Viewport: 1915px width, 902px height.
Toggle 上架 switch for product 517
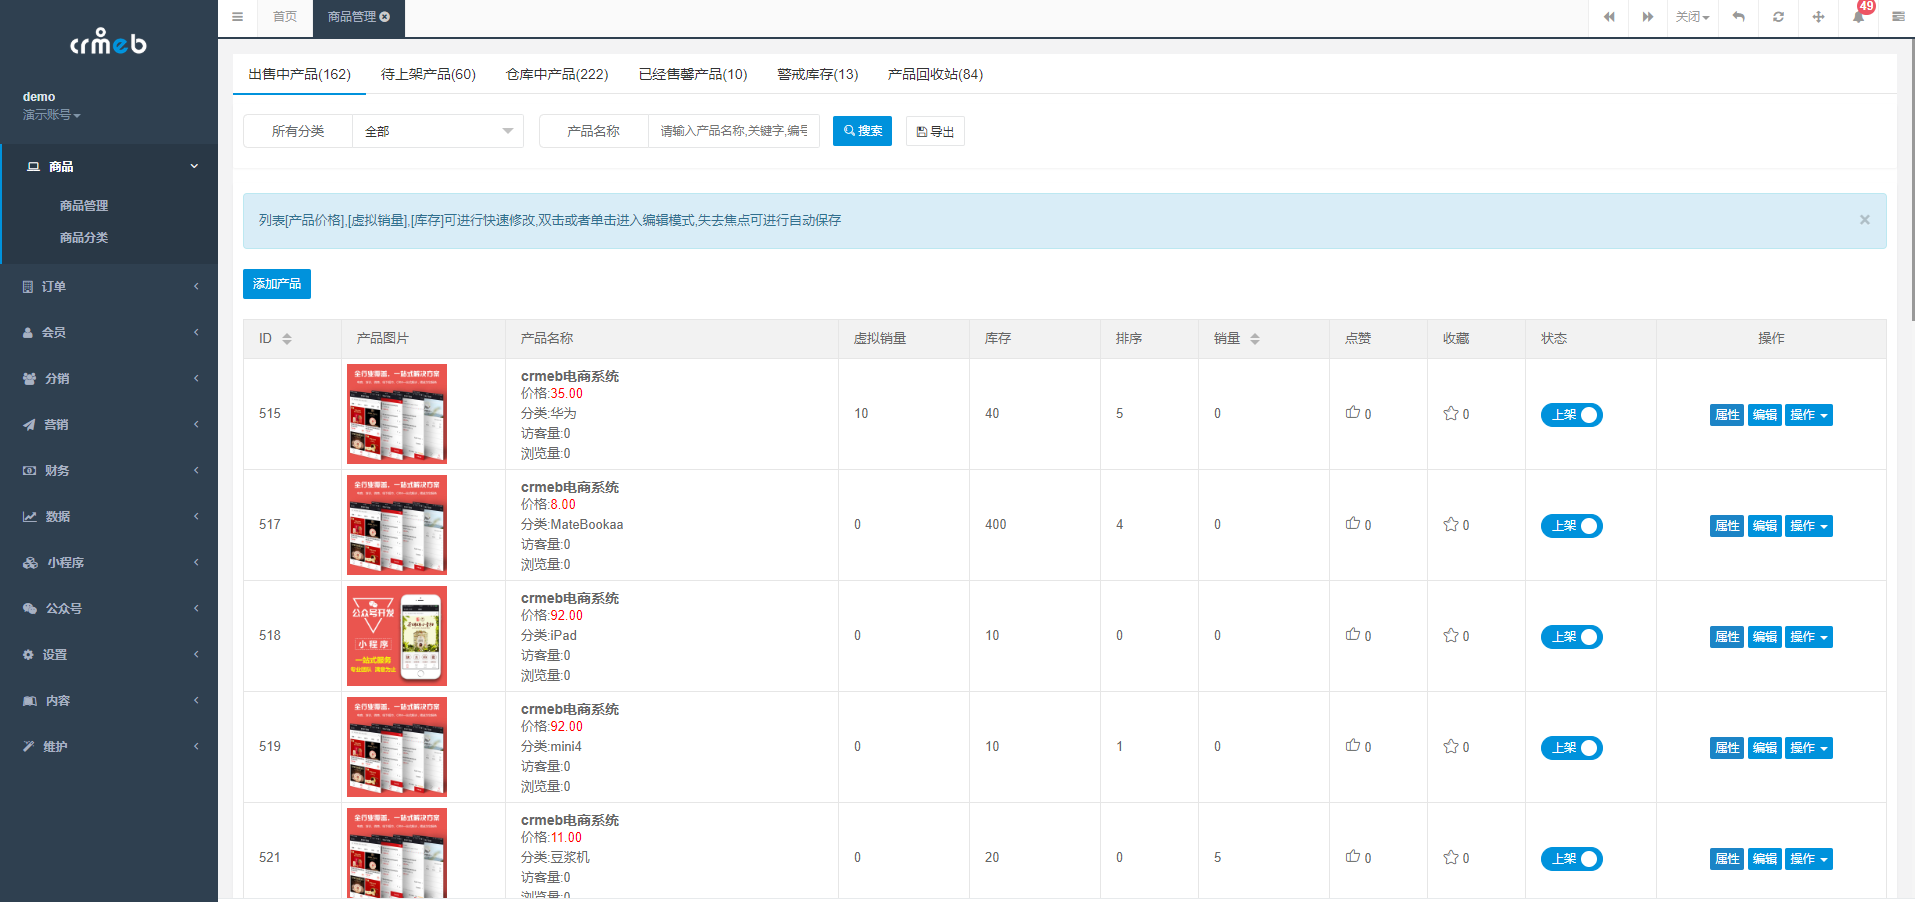[1571, 526]
